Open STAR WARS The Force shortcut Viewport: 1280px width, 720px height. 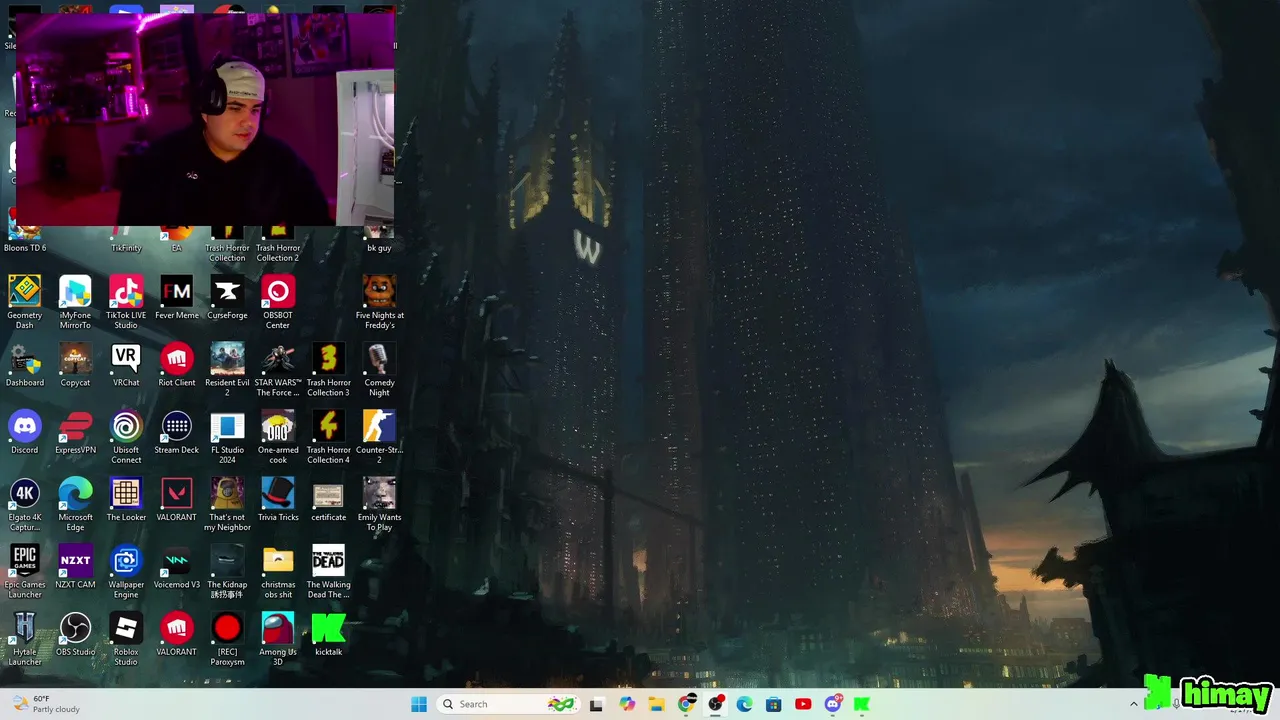click(278, 369)
